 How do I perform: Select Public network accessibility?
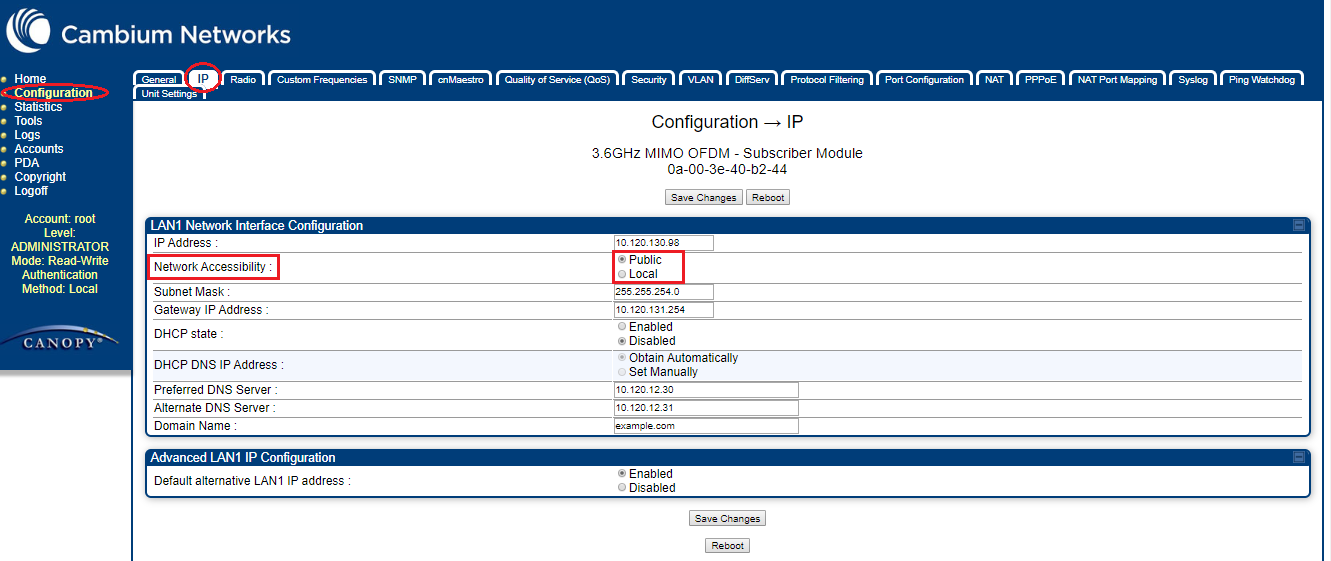tap(622, 260)
